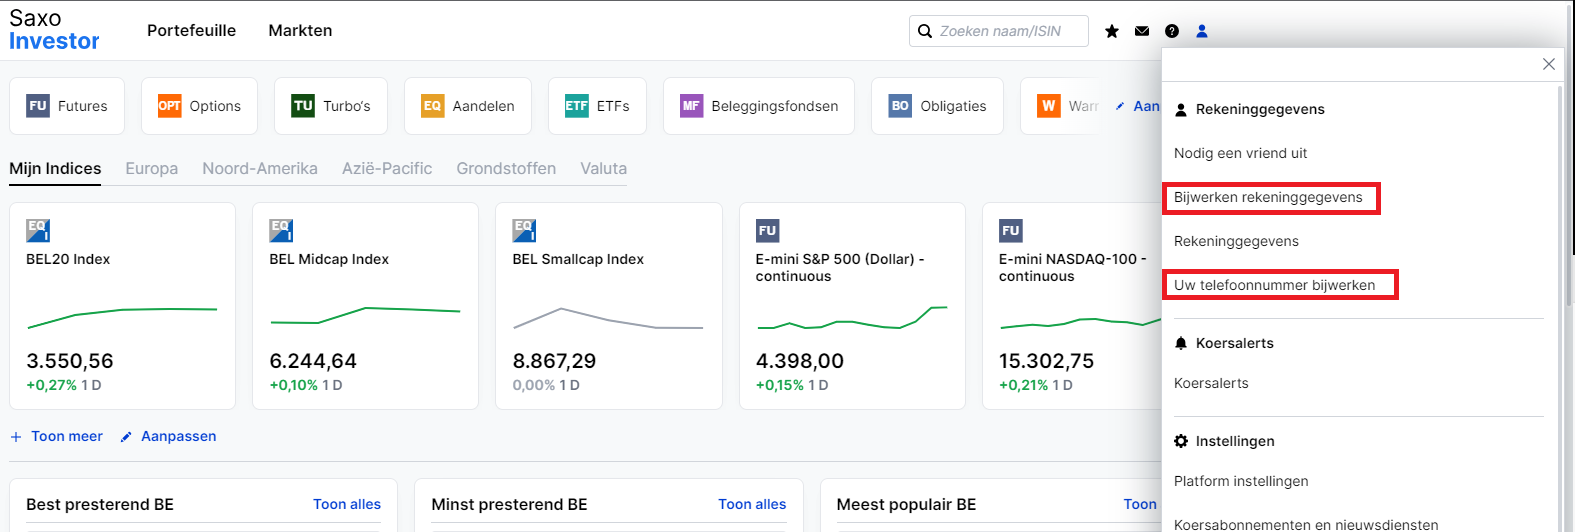Click the EQ Aandelen icon
1575x532 pixels.
[x=433, y=106]
